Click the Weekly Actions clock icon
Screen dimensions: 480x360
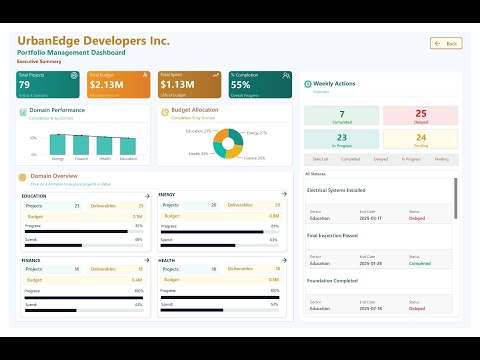click(x=308, y=84)
